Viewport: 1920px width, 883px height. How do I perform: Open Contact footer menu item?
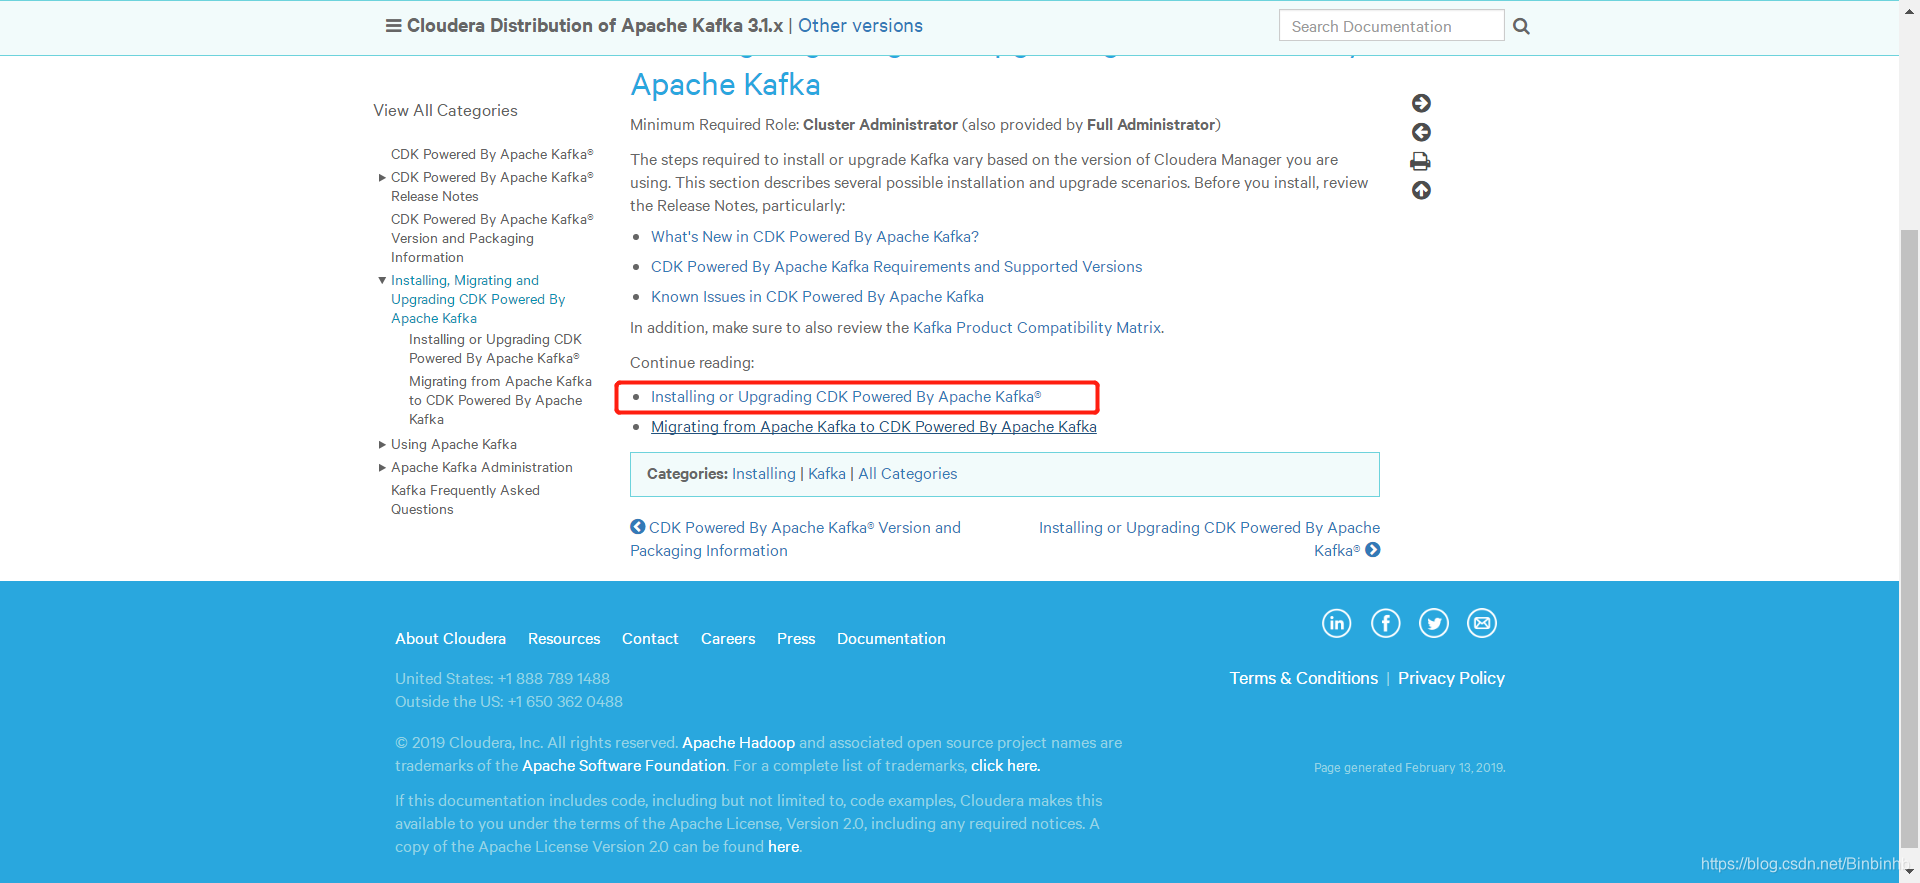click(650, 639)
